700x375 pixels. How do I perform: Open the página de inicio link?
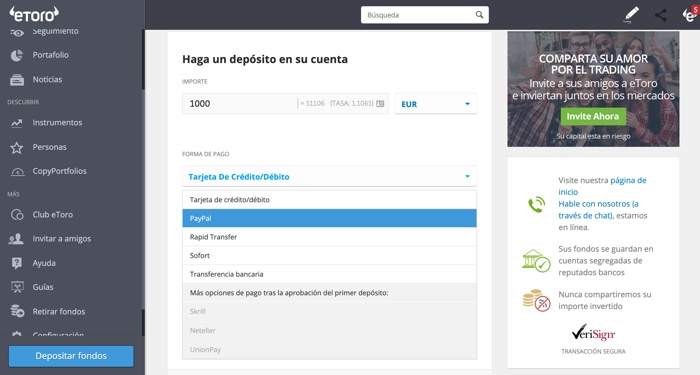(602, 186)
